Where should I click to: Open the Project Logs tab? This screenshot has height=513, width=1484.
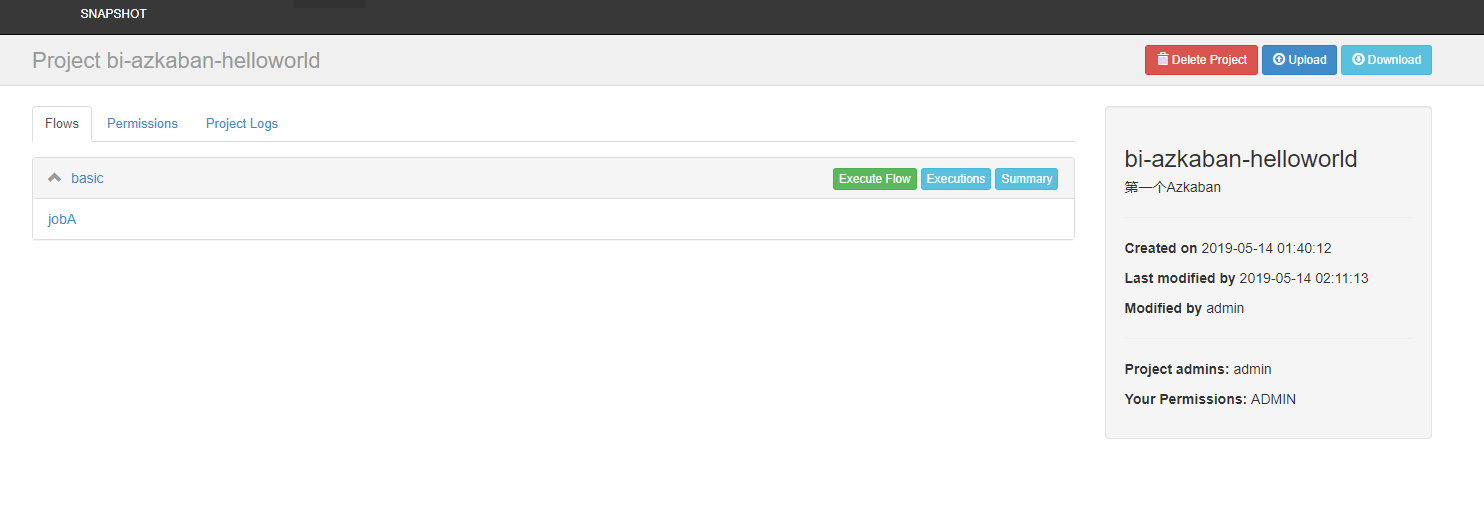(242, 124)
